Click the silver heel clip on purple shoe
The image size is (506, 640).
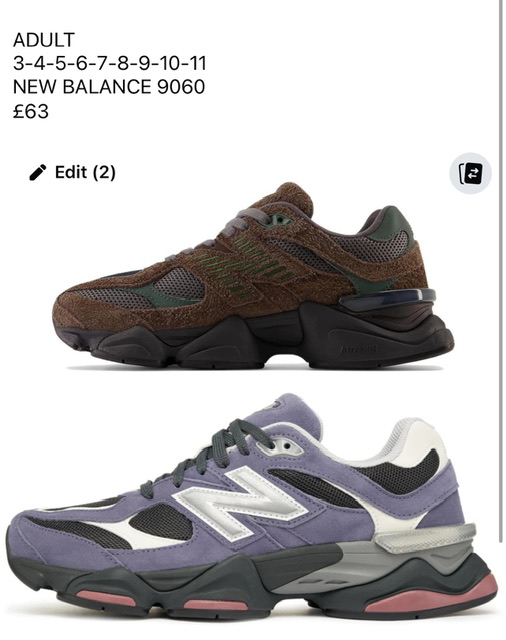(x=426, y=538)
